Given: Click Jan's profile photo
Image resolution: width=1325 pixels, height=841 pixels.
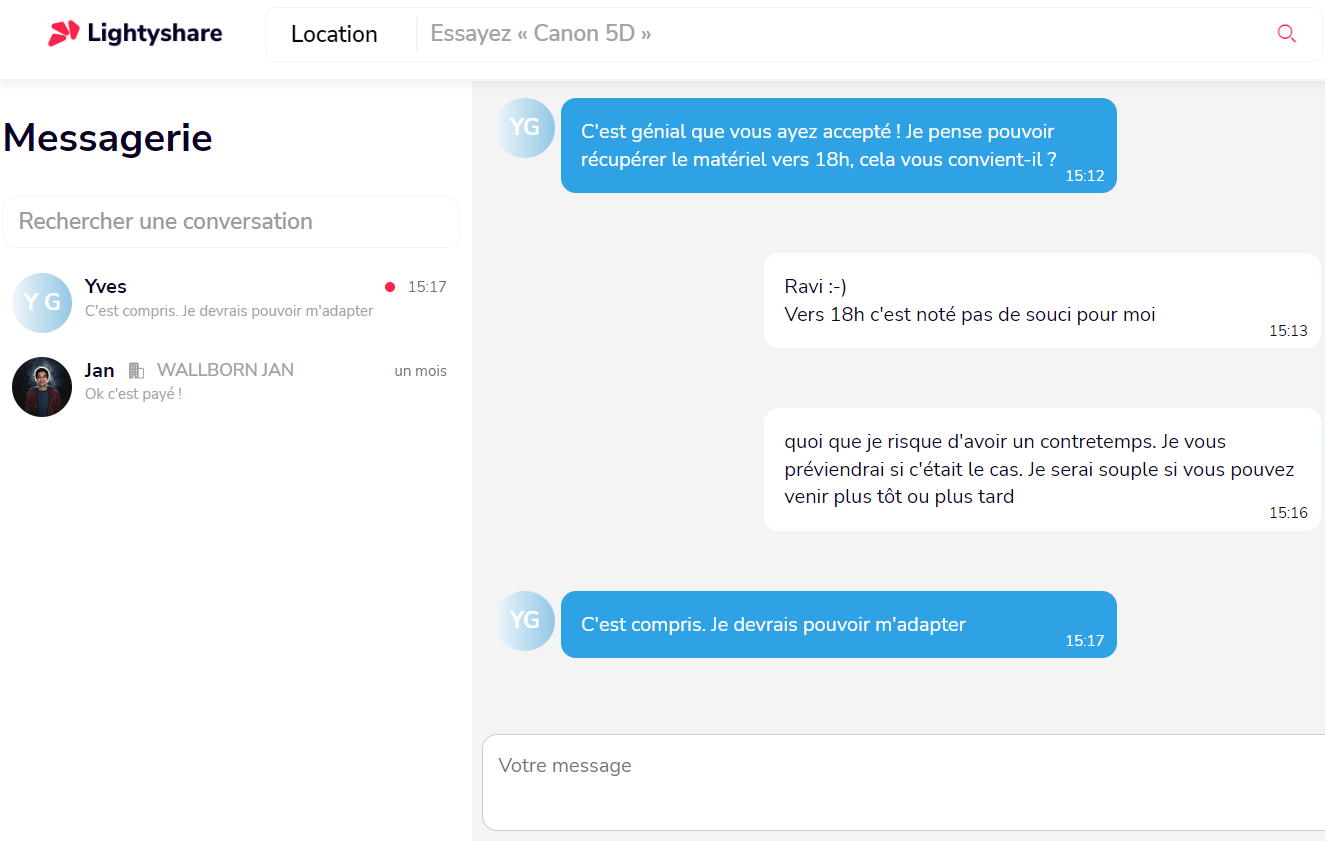Looking at the screenshot, I should pyautogui.click(x=42, y=387).
